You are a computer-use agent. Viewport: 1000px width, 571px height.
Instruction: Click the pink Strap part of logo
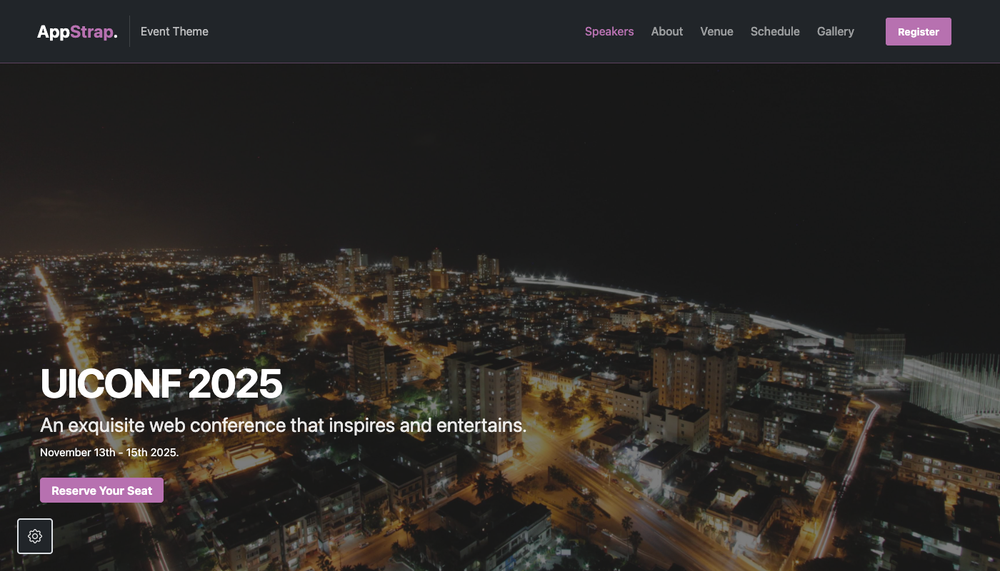tap(94, 31)
